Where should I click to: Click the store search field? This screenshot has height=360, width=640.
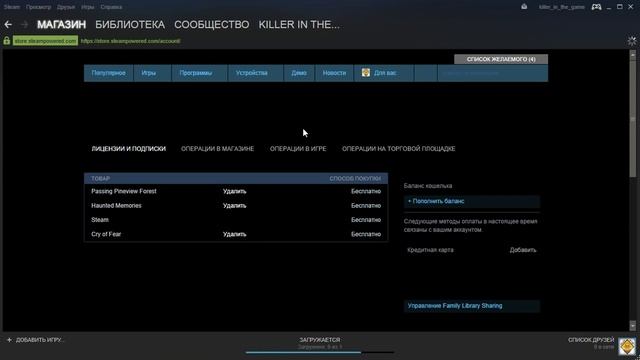(x=492, y=73)
